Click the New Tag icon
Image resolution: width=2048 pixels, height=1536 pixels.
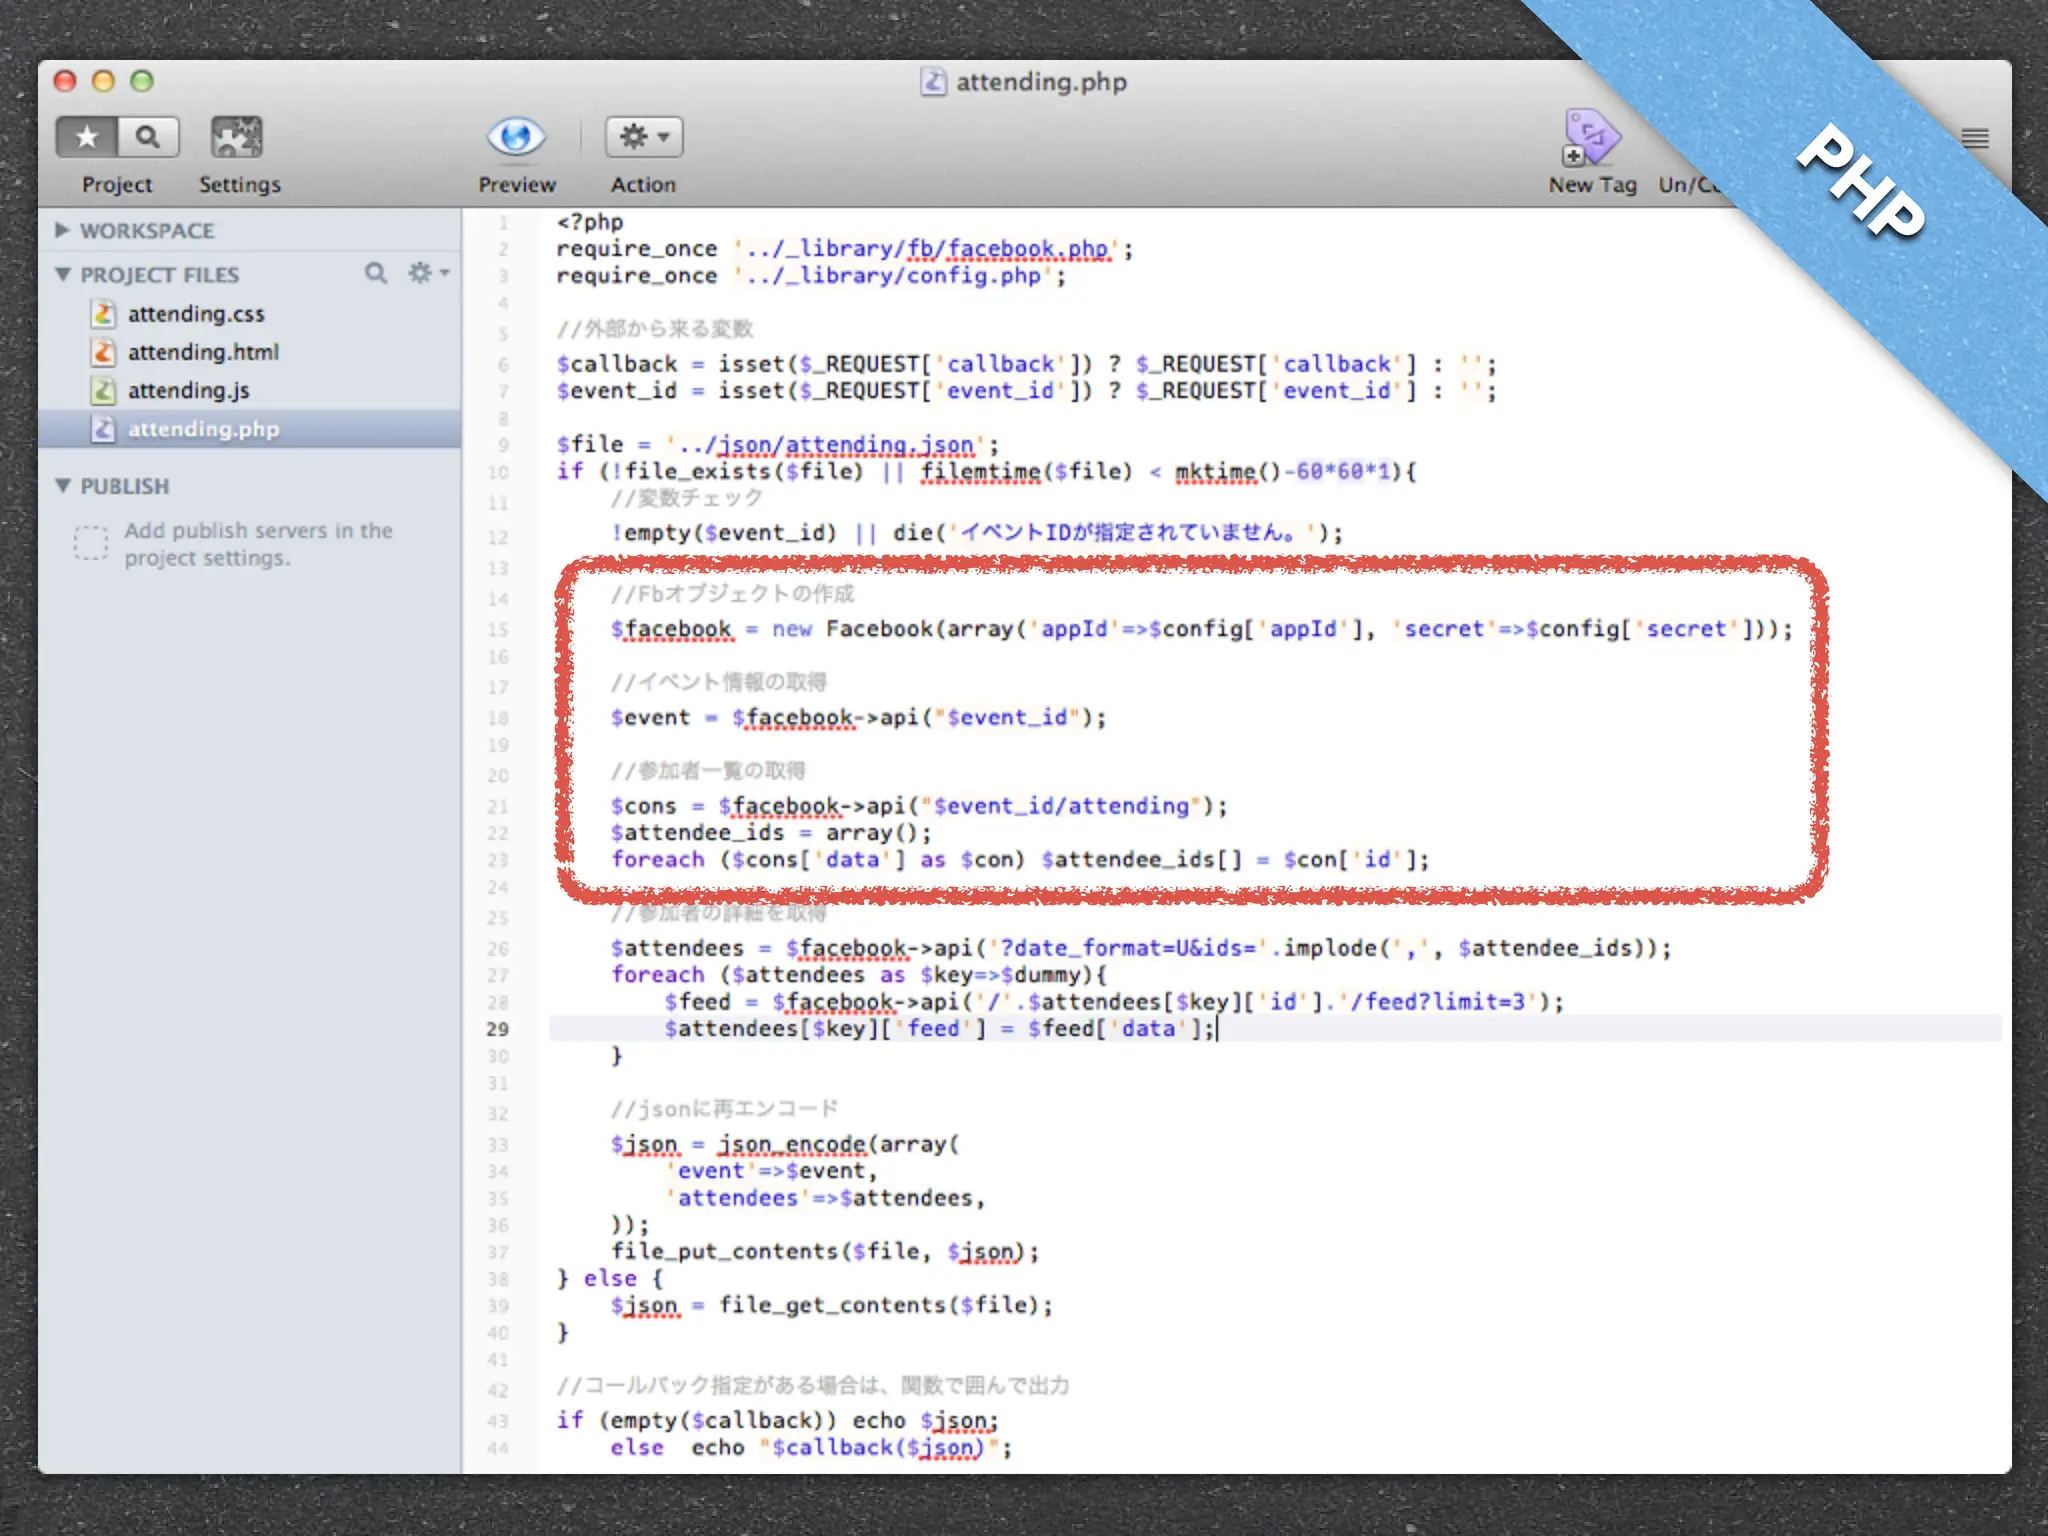[1590, 138]
